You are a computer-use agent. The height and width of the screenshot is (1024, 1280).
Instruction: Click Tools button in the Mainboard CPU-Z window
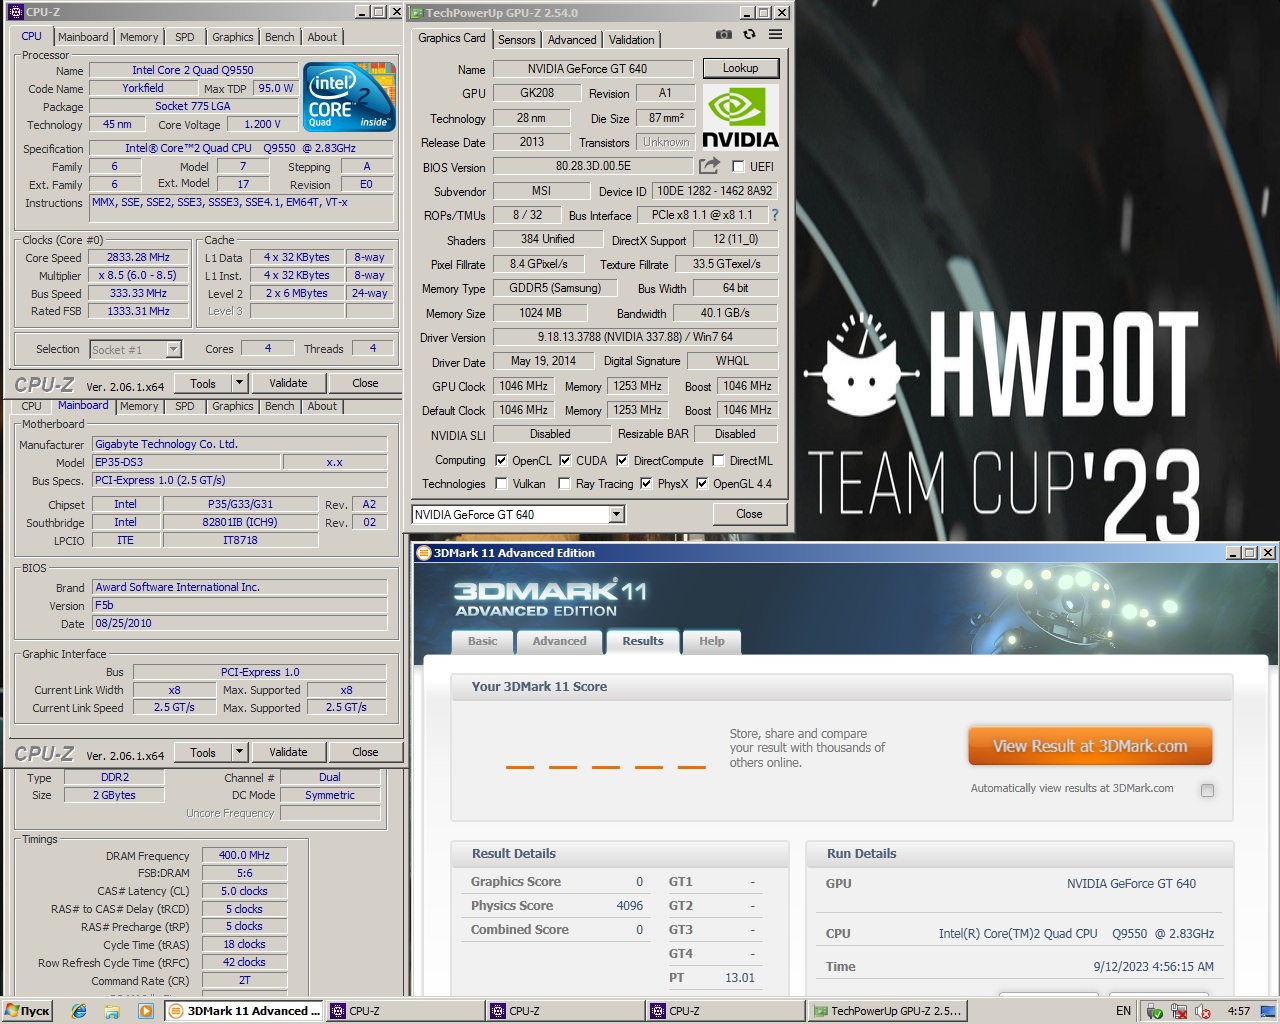click(203, 752)
